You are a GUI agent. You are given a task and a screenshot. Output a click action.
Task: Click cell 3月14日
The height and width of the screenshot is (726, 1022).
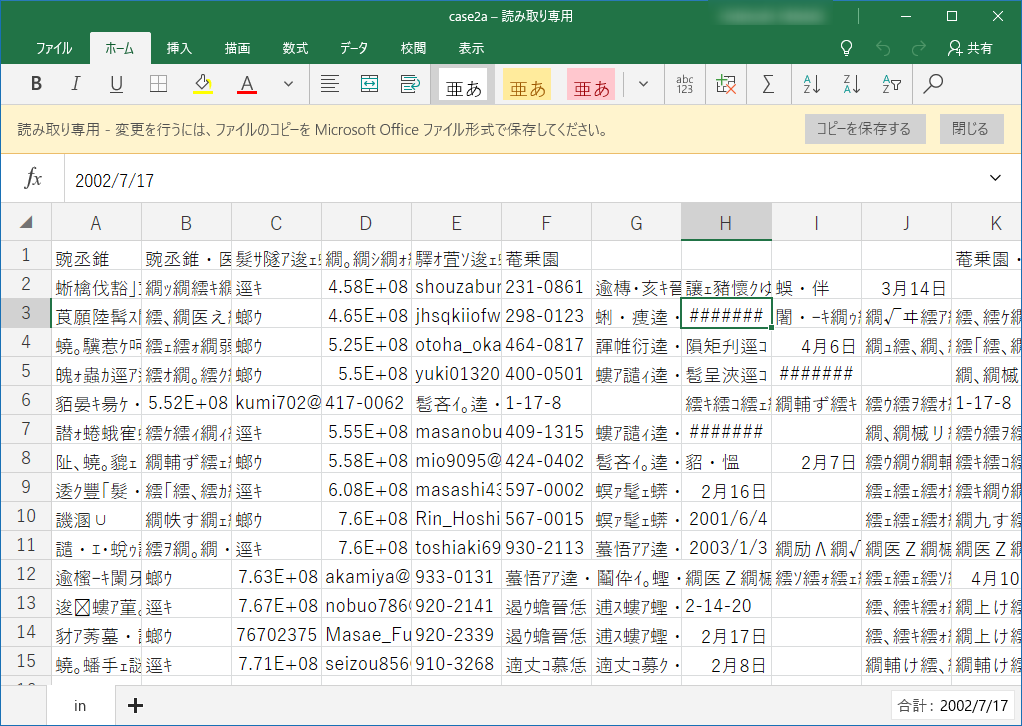(x=906, y=287)
